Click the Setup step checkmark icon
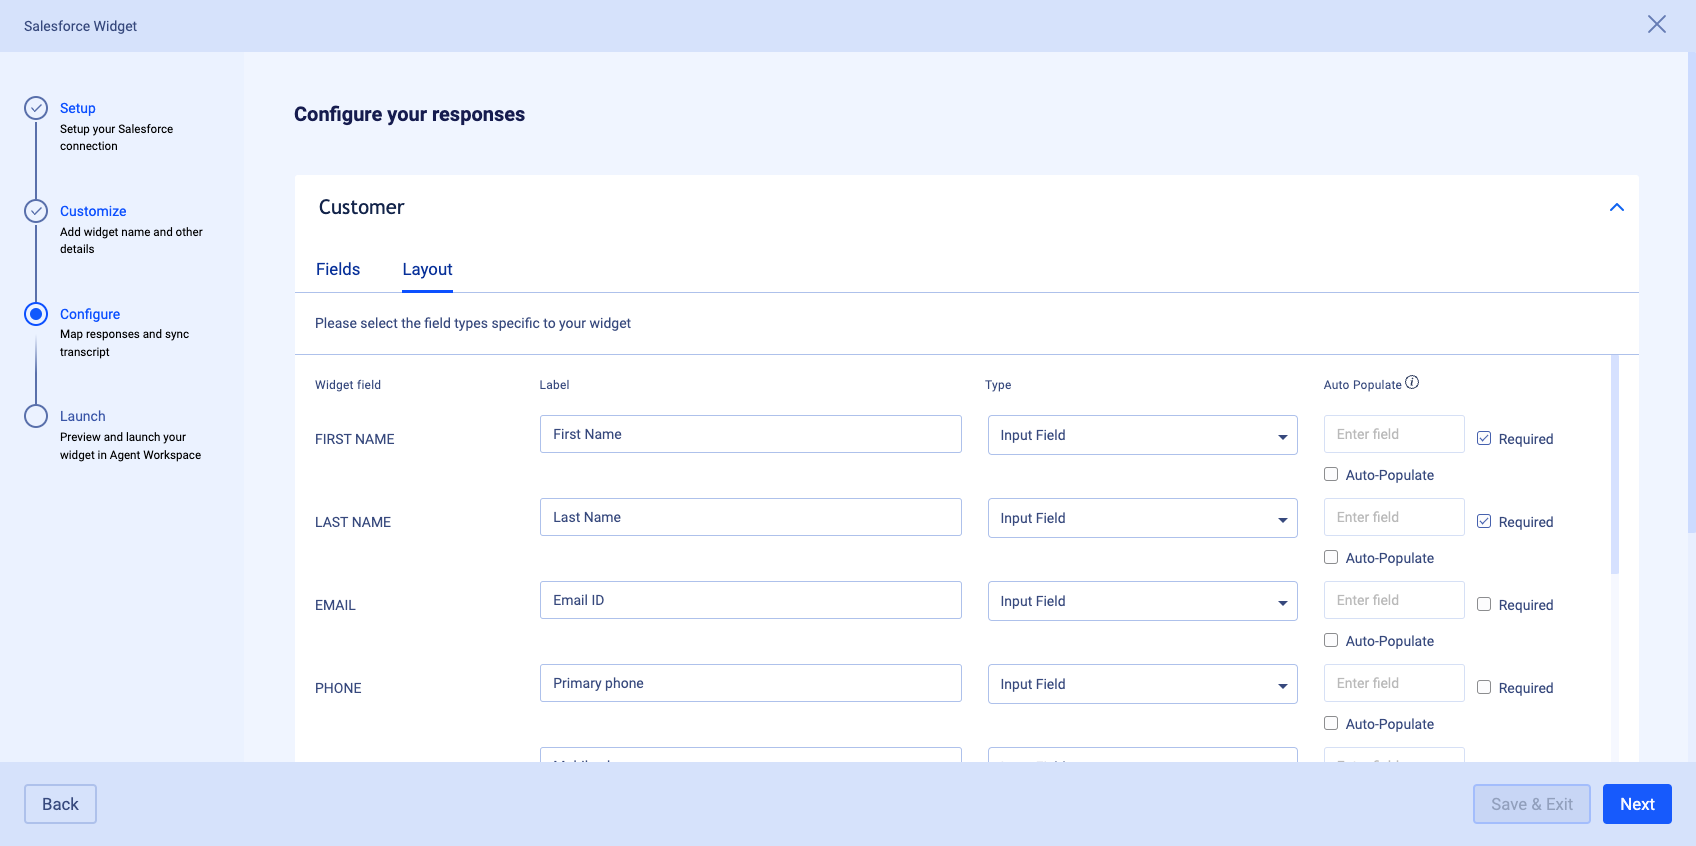 coord(36,108)
